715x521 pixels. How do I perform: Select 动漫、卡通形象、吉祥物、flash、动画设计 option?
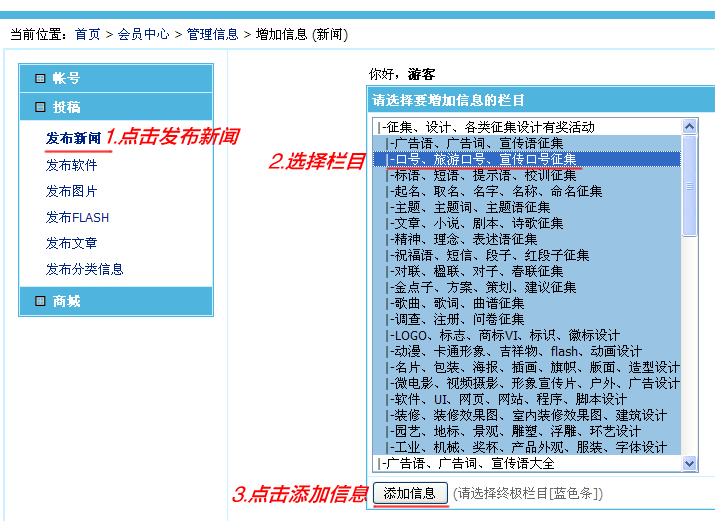tap(527, 351)
